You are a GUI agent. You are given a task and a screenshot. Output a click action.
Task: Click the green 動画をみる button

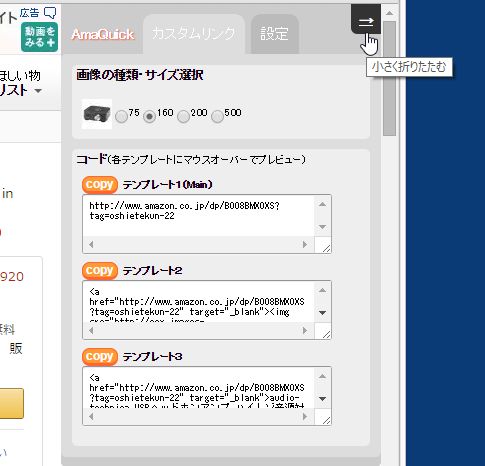point(39,37)
